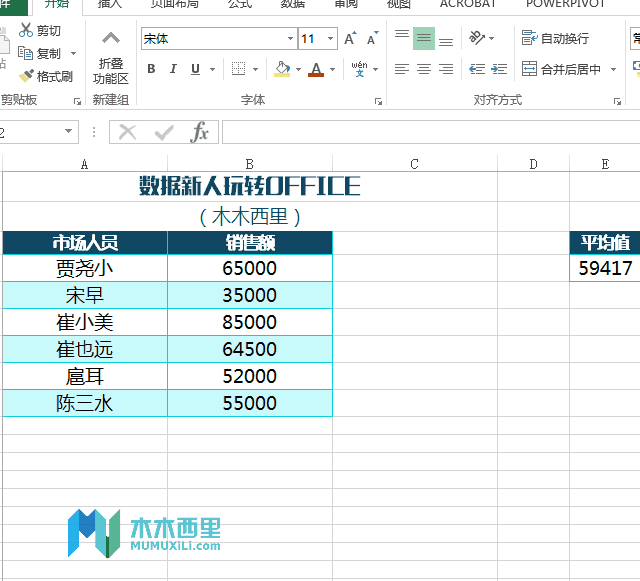Click the Insert Function fx button
The height and width of the screenshot is (581, 640).
(x=199, y=132)
